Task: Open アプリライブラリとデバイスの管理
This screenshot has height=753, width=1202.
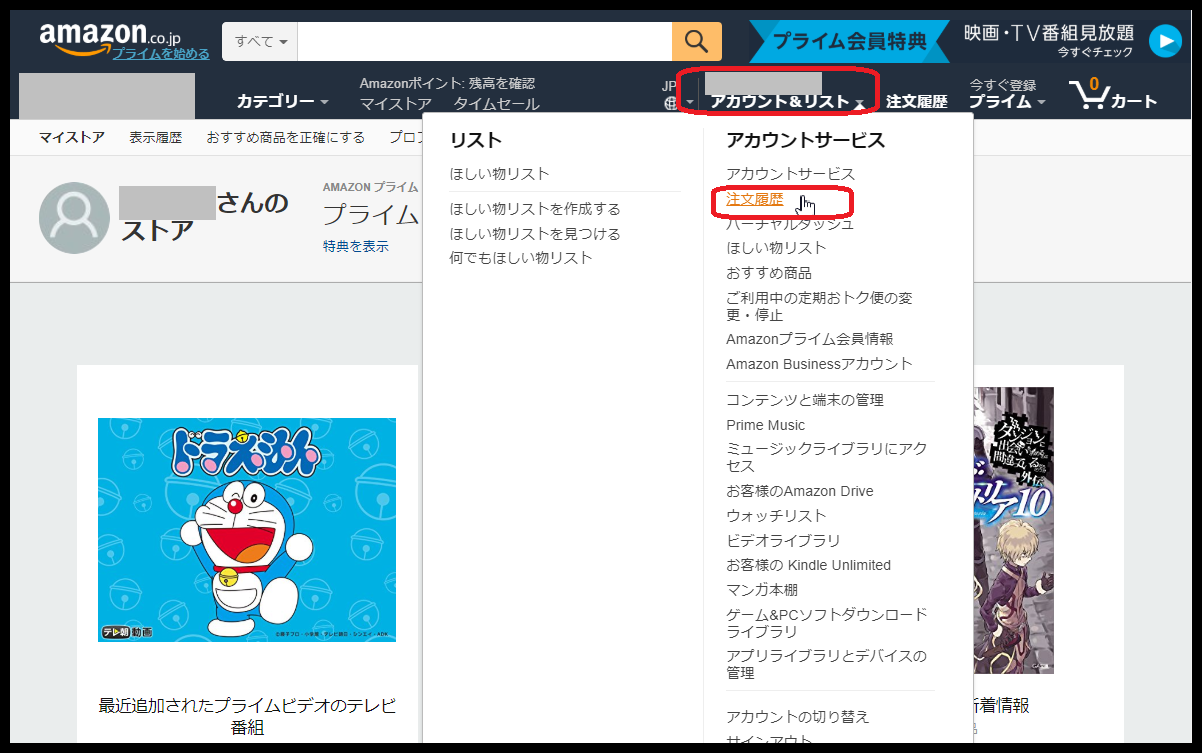Action: [x=827, y=664]
